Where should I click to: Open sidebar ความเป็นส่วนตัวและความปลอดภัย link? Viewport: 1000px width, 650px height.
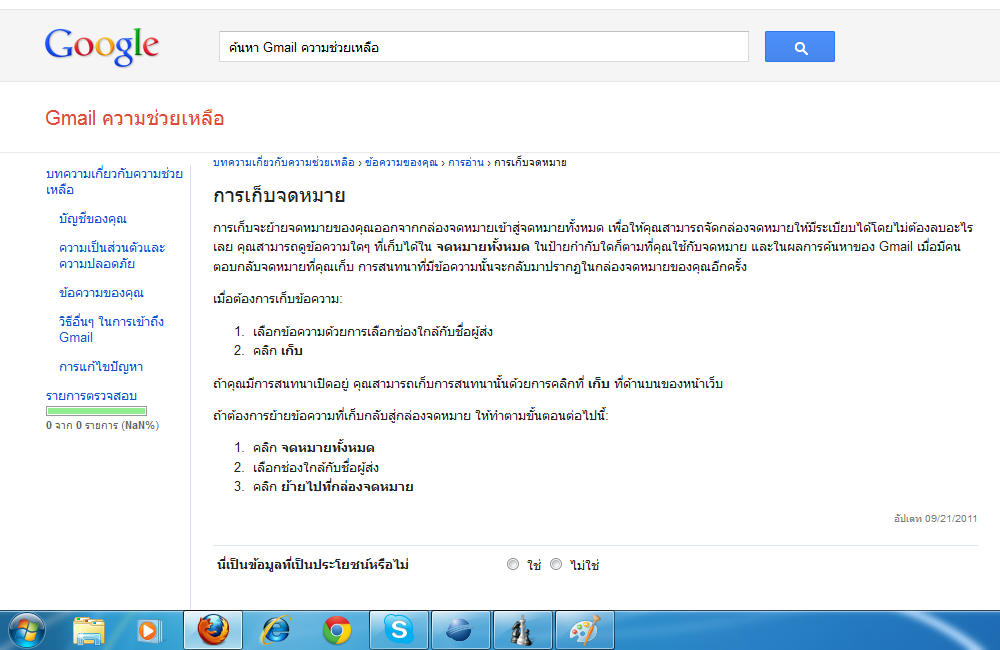(112, 255)
